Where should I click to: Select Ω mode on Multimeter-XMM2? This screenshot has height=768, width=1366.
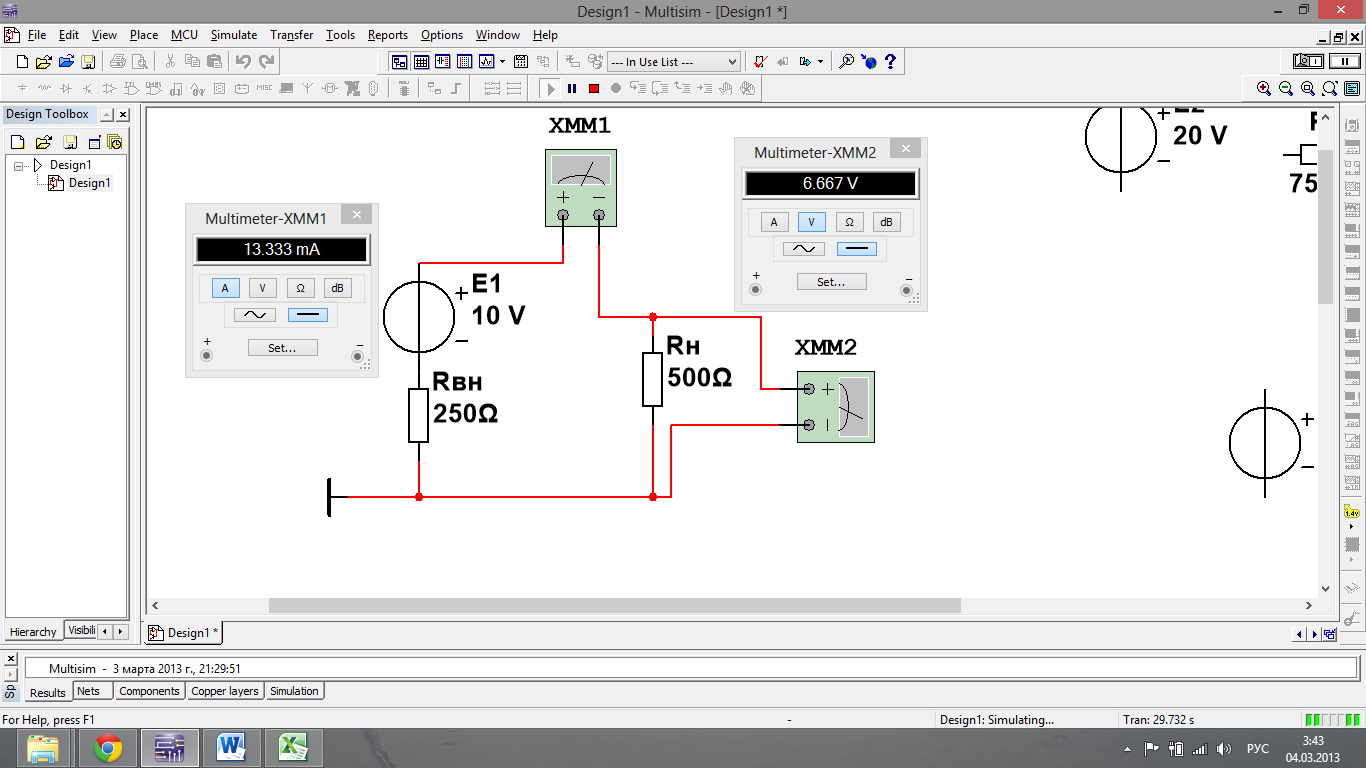(x=849, y=222)
